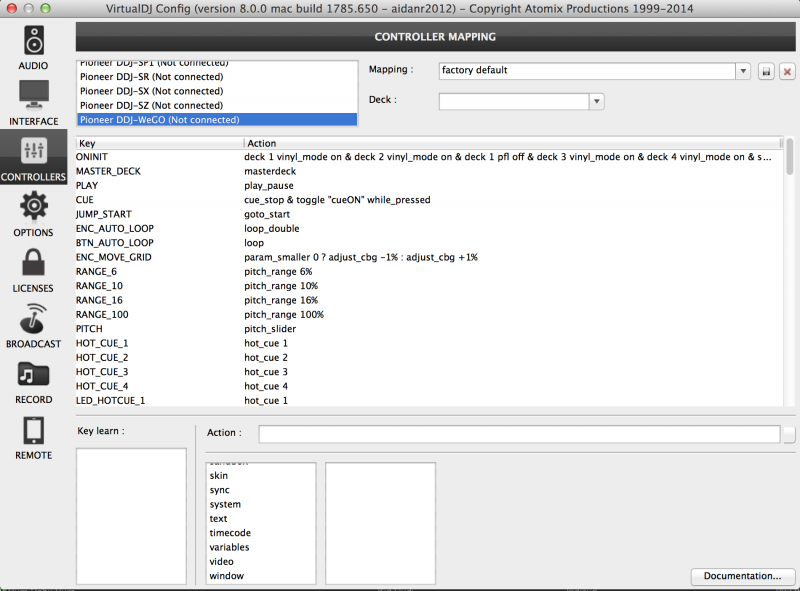Click the Action text field
The image size is (800, 591).
coord(519,434)
